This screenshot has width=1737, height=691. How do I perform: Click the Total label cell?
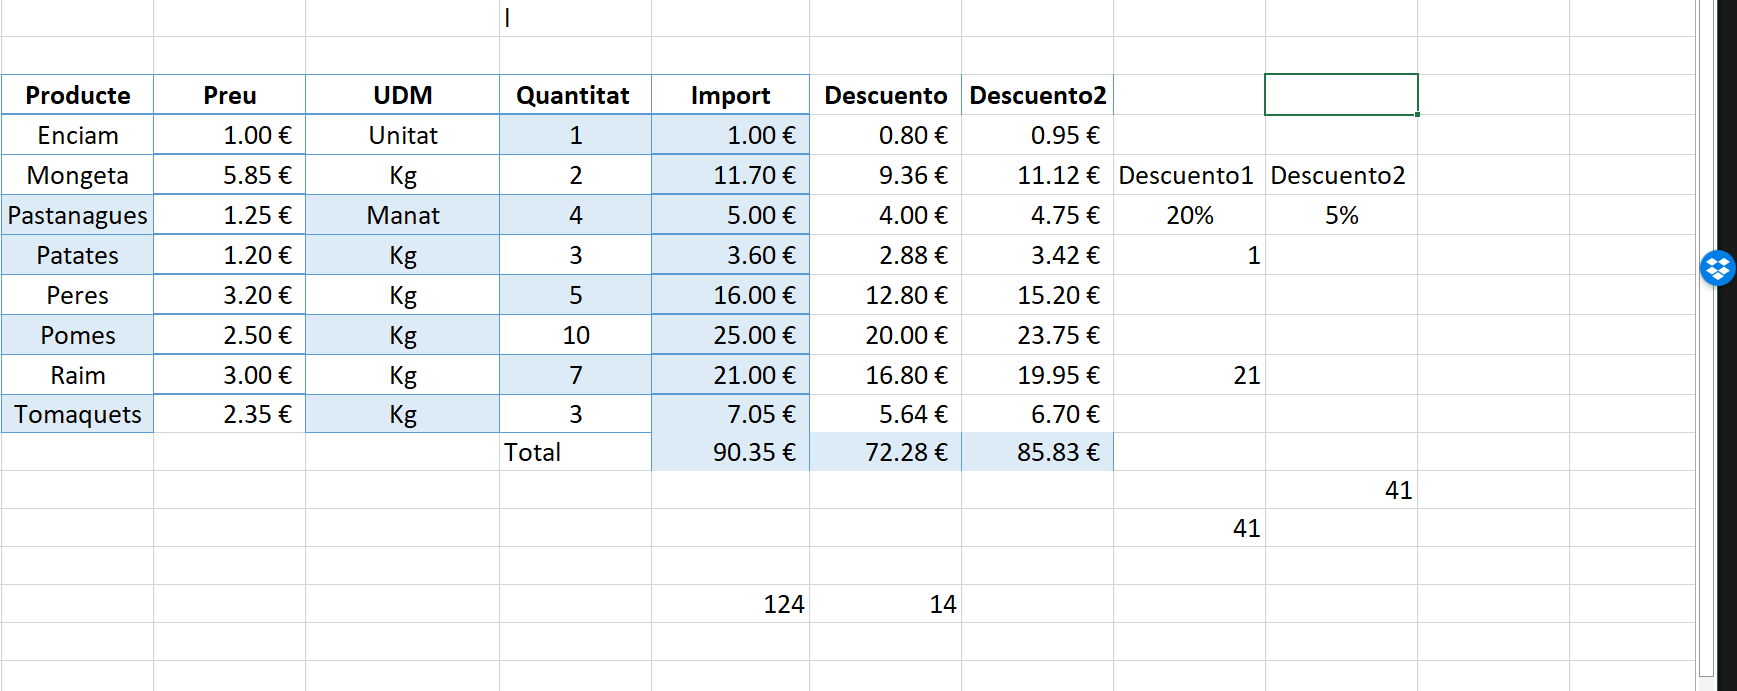point(574,452)
